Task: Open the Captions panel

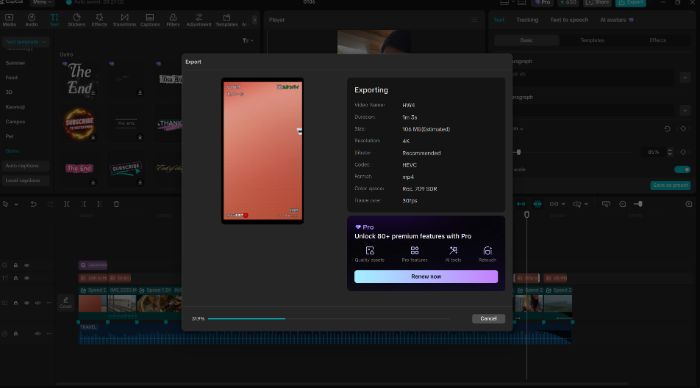Action: [x=150, y=20]
